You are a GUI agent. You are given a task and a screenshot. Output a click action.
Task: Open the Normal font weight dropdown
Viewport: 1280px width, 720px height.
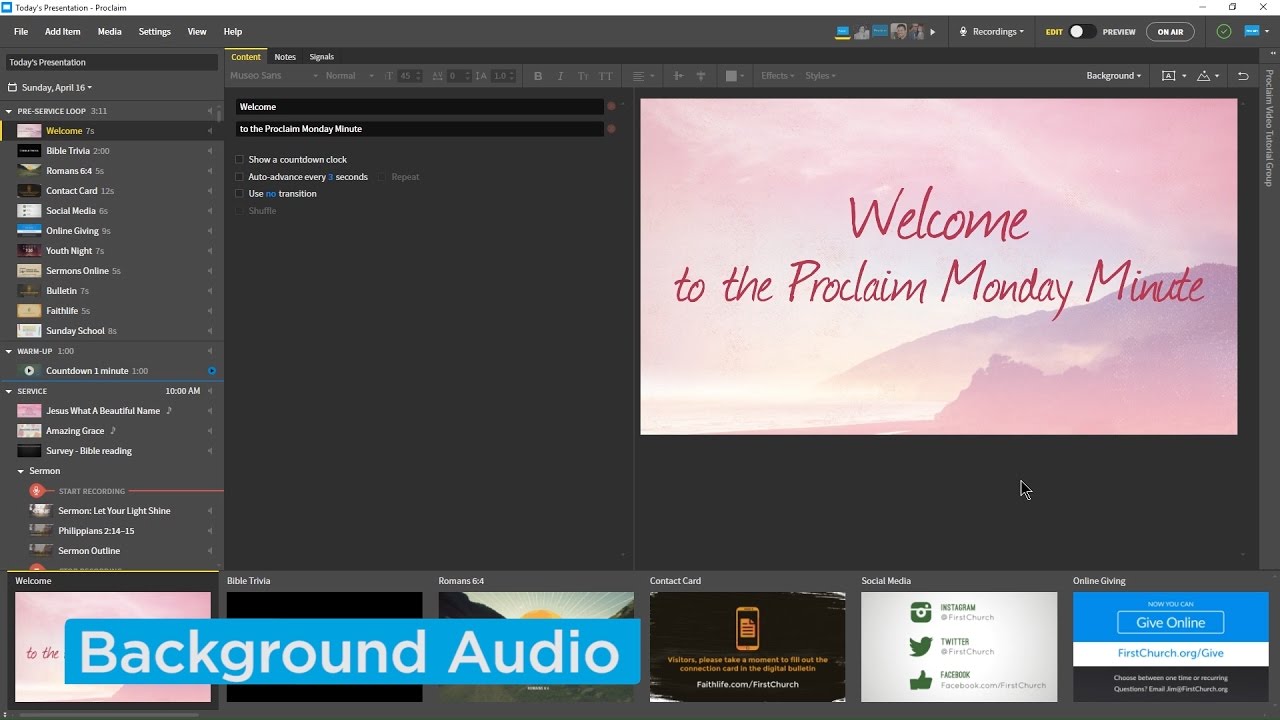[x=349, y=76]
